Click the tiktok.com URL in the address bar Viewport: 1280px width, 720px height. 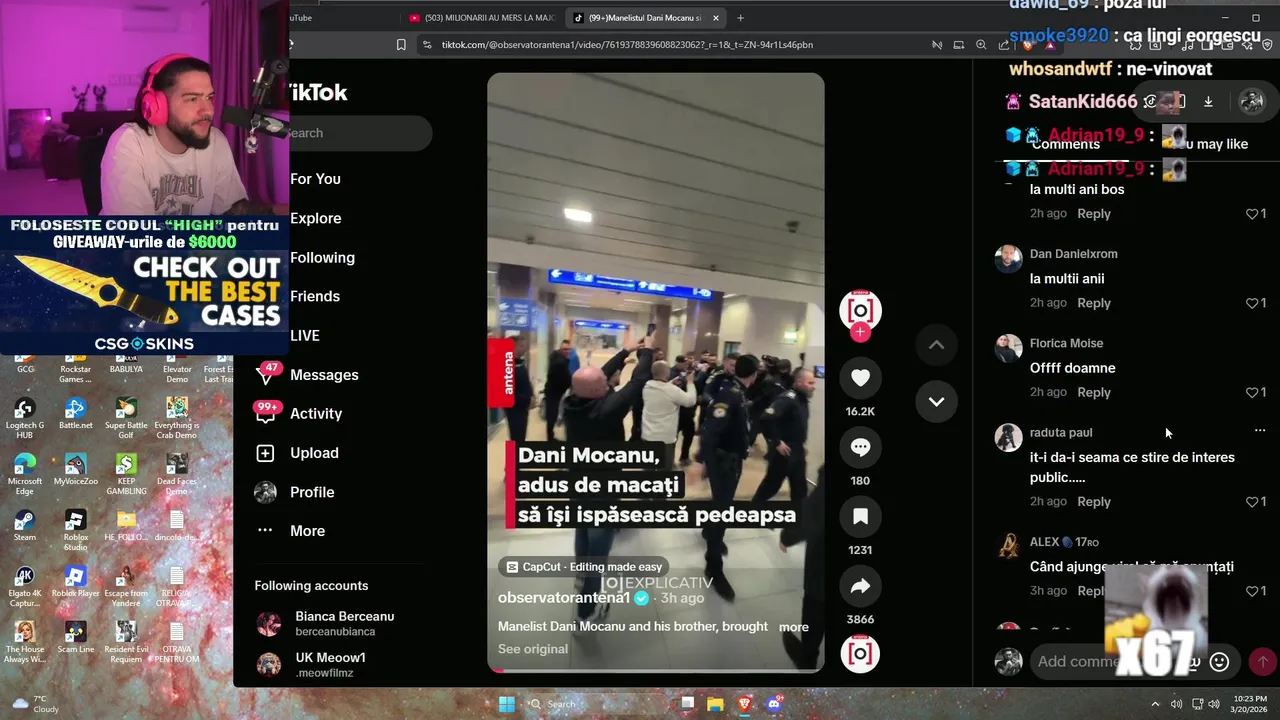click(x=627, y=45)
